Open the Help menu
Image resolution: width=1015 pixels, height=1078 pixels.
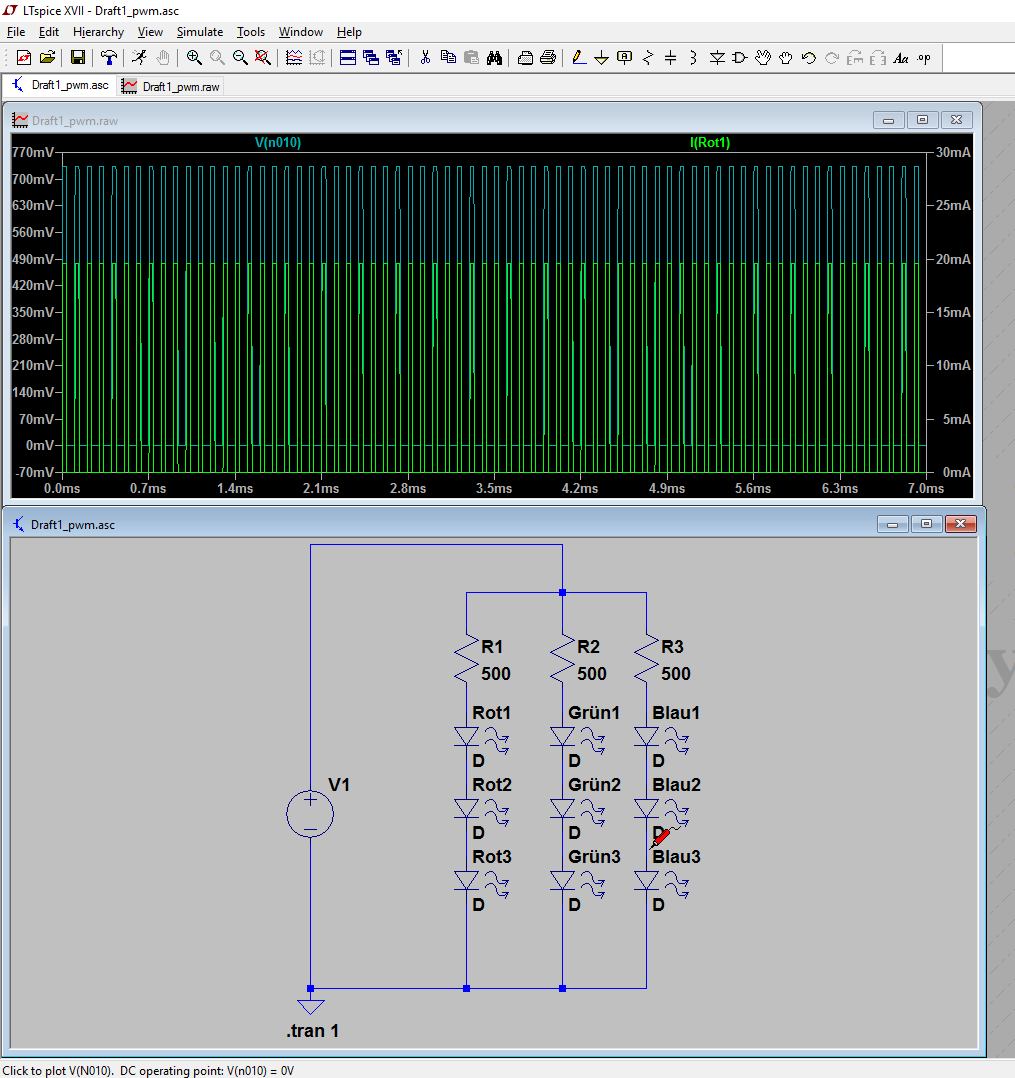(349, 32)
